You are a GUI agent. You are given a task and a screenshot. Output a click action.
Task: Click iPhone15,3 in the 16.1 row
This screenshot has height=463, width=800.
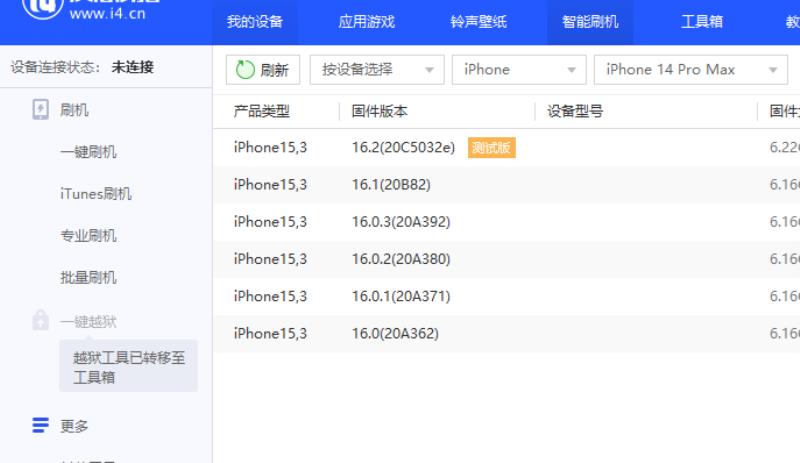pos(270,184)
